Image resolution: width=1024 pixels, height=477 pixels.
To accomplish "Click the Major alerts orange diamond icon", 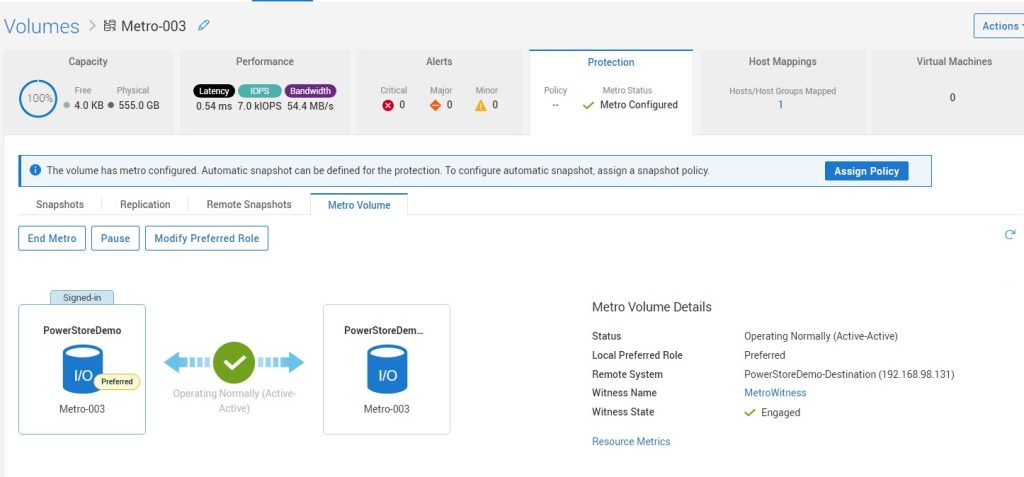I will [435, 105].
